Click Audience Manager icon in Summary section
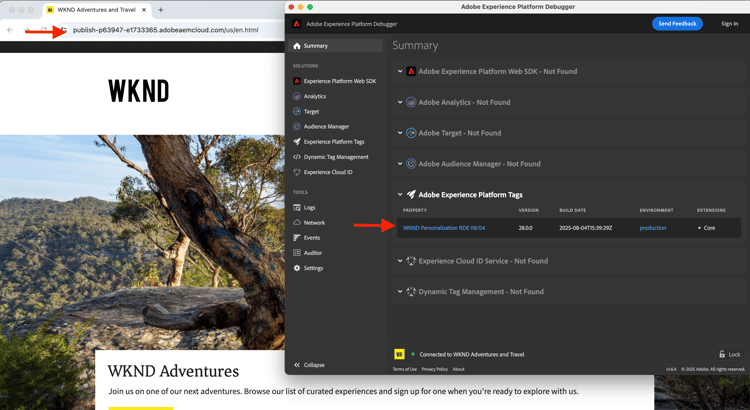The width and height of the screenshot is (750, 410). [410, 164]
